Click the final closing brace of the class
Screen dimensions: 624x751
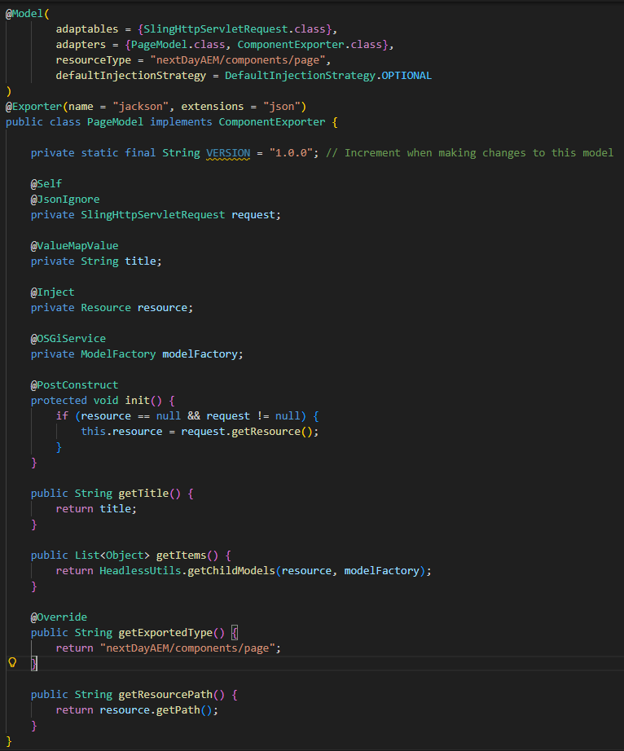coord(9,741)
